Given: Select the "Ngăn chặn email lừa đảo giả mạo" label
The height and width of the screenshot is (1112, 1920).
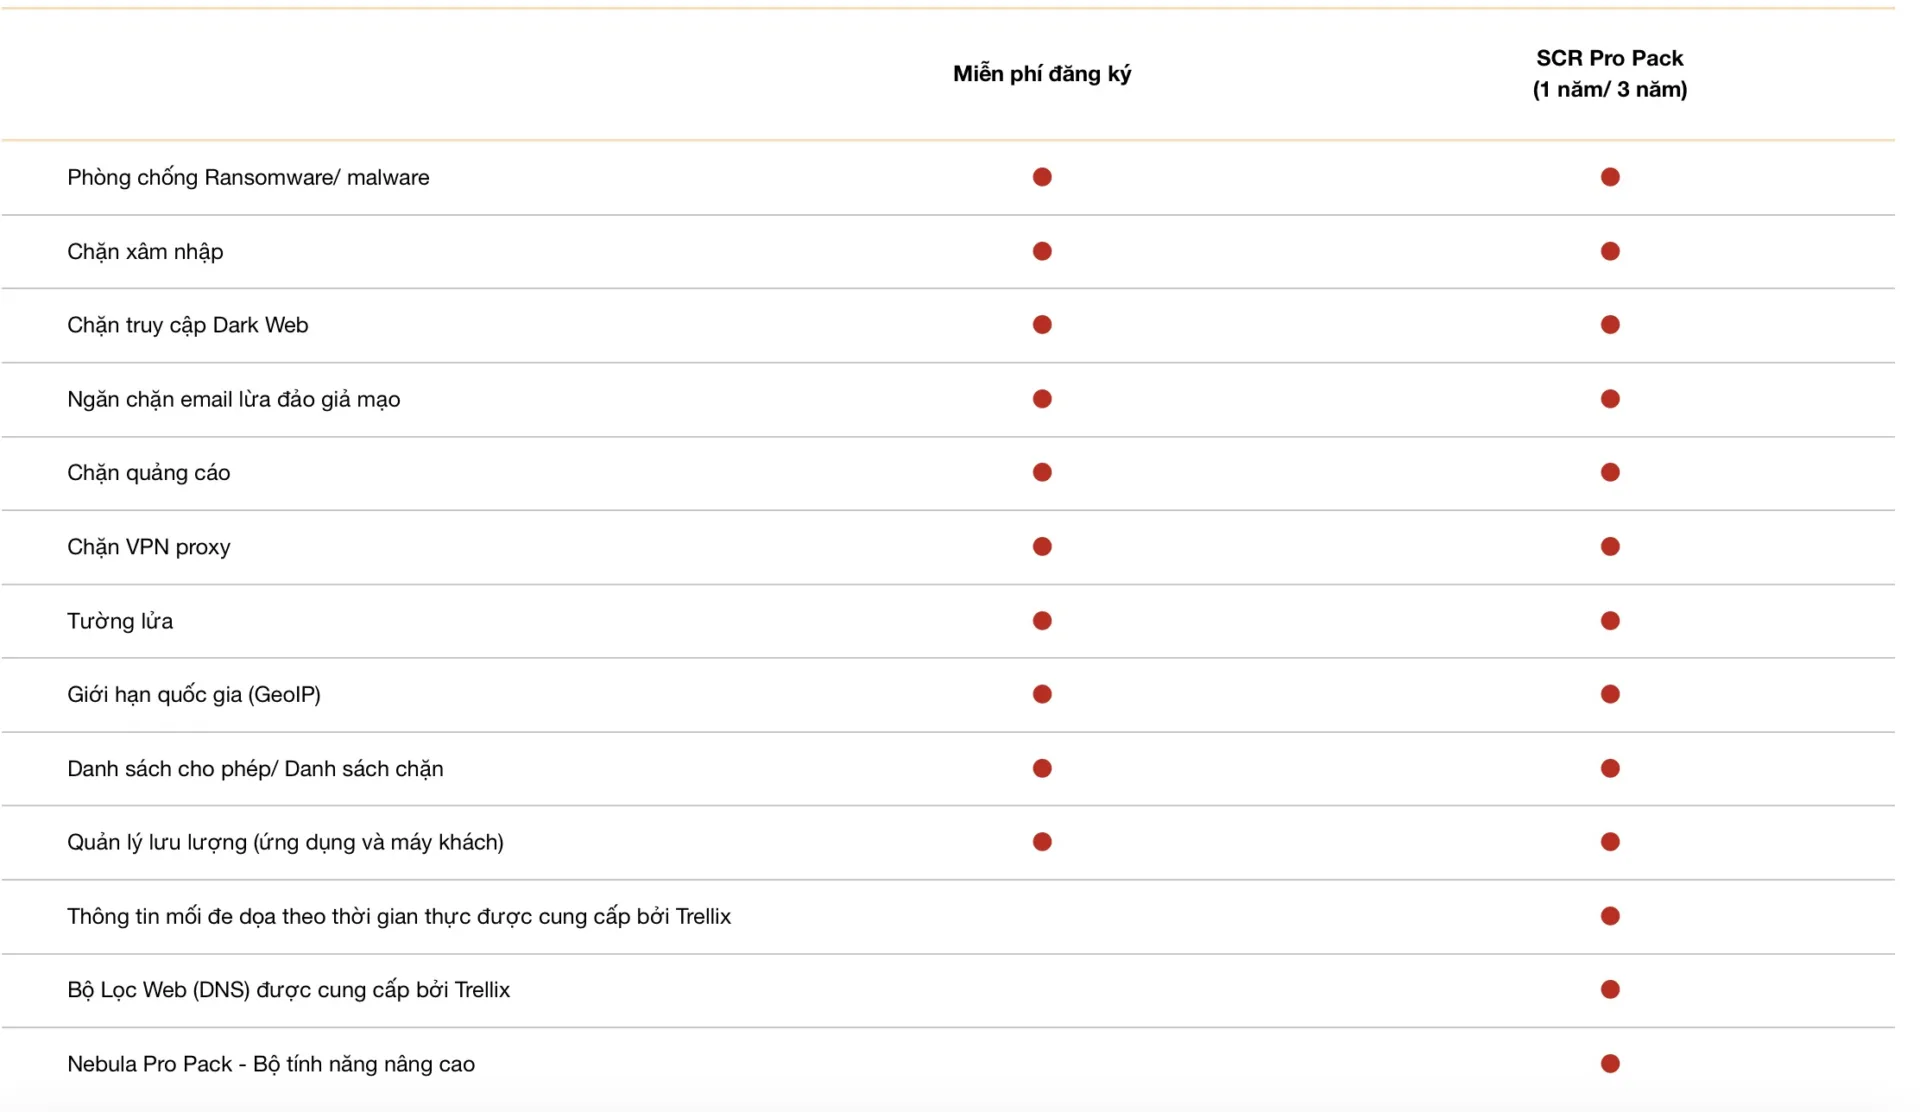Looking at the screenshot, I should [234, 399].
